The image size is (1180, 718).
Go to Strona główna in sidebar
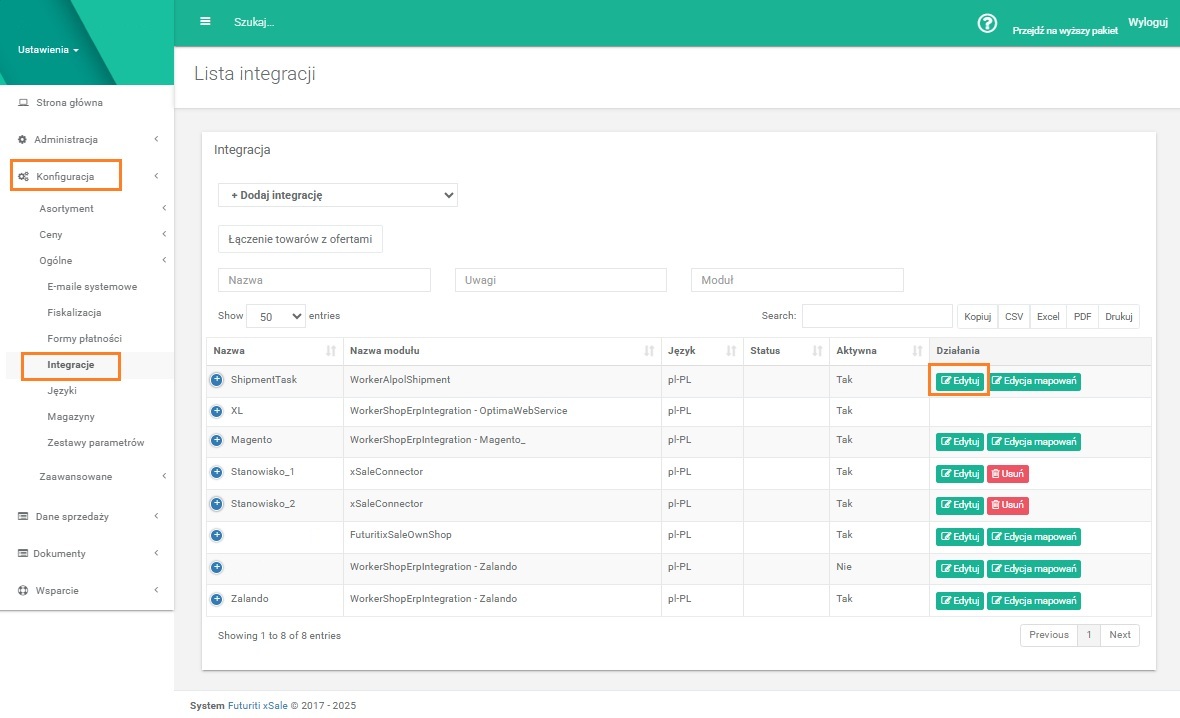pyautogui.click(x=69, y=102)
